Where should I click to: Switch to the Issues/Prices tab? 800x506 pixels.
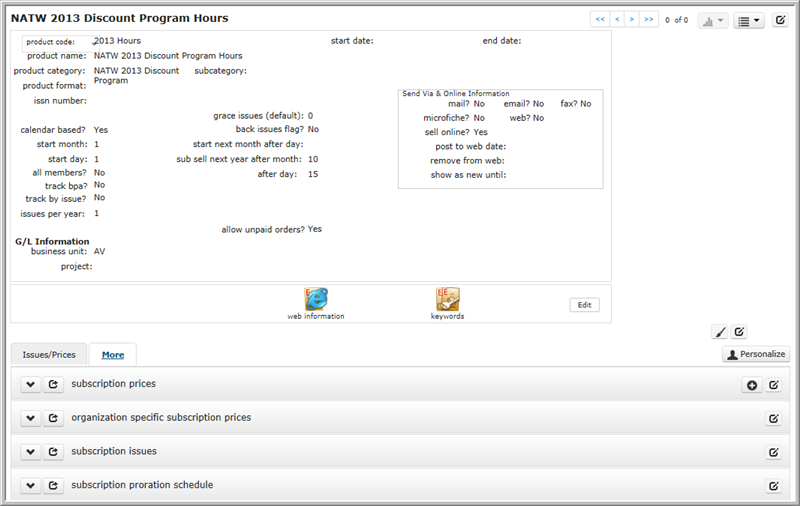click(x=49, y=355)
